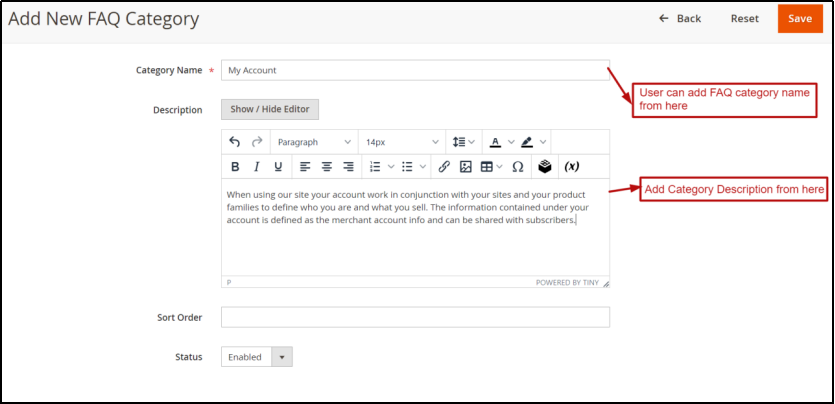Open the Status Enabled dropdown
The height and width of the screenshot is (404, 835).
coord(257,357)
